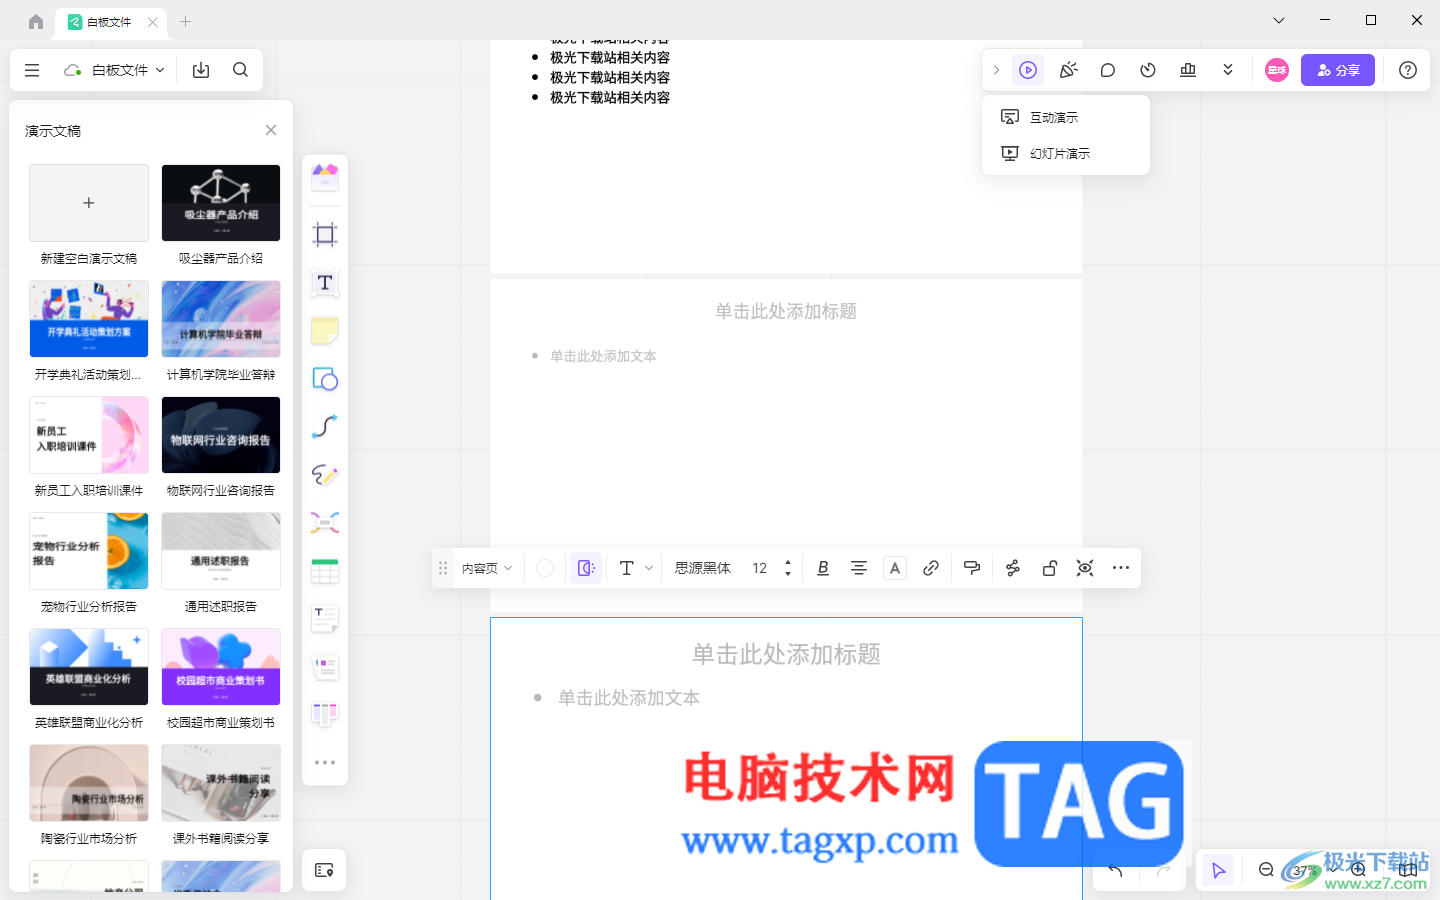This screenshot has height=900, width=1440.
Task: Click the focus eye icon in floating toolbar
Action: pyautogui.click(x=1085, y=568)
